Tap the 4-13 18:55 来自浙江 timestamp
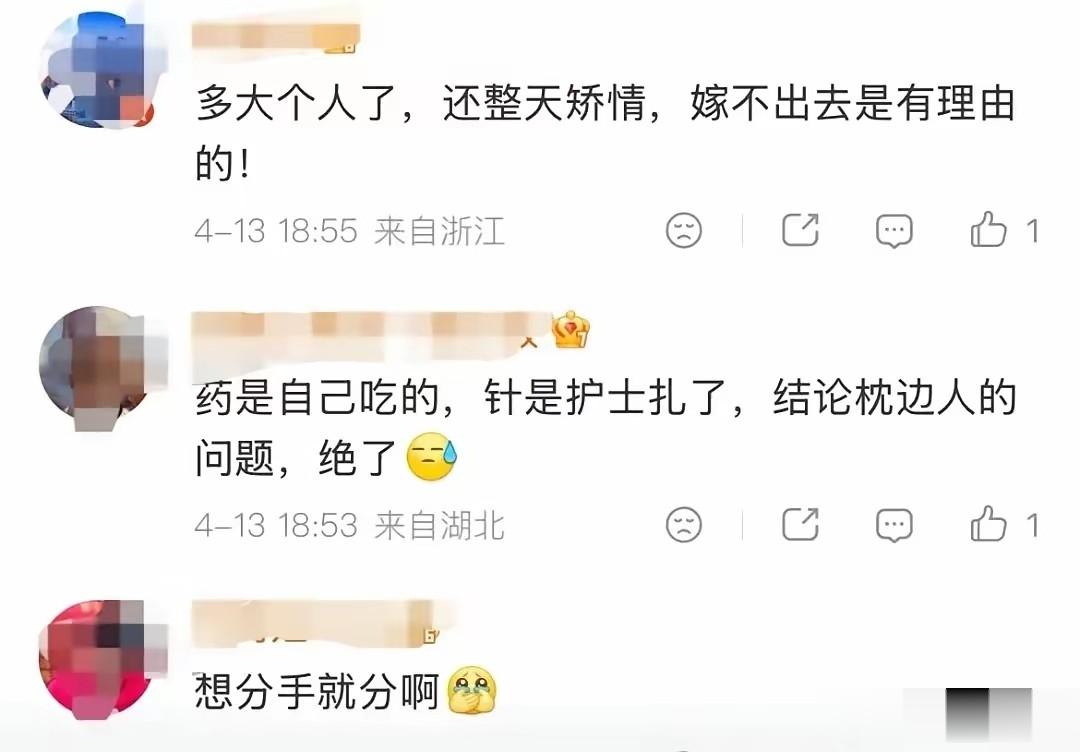The height and width of the screenshot is (752, 1080). [x=350, y=231]
